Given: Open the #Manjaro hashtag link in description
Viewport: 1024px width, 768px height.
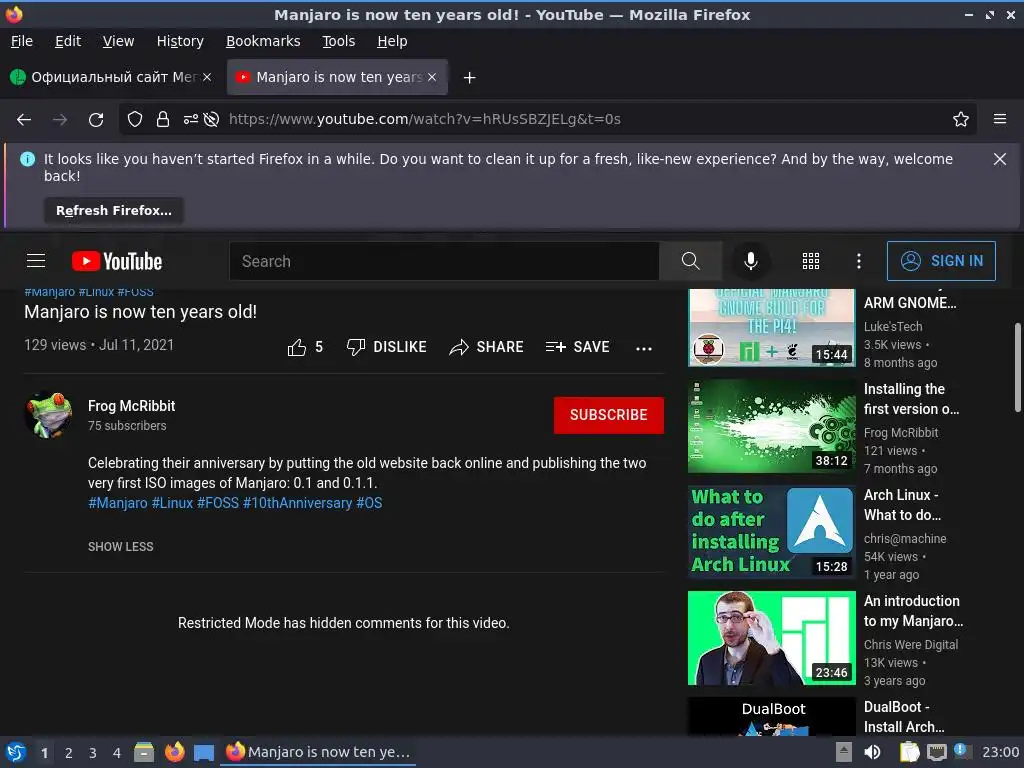Looking at the screenshot, I should 118,503.
